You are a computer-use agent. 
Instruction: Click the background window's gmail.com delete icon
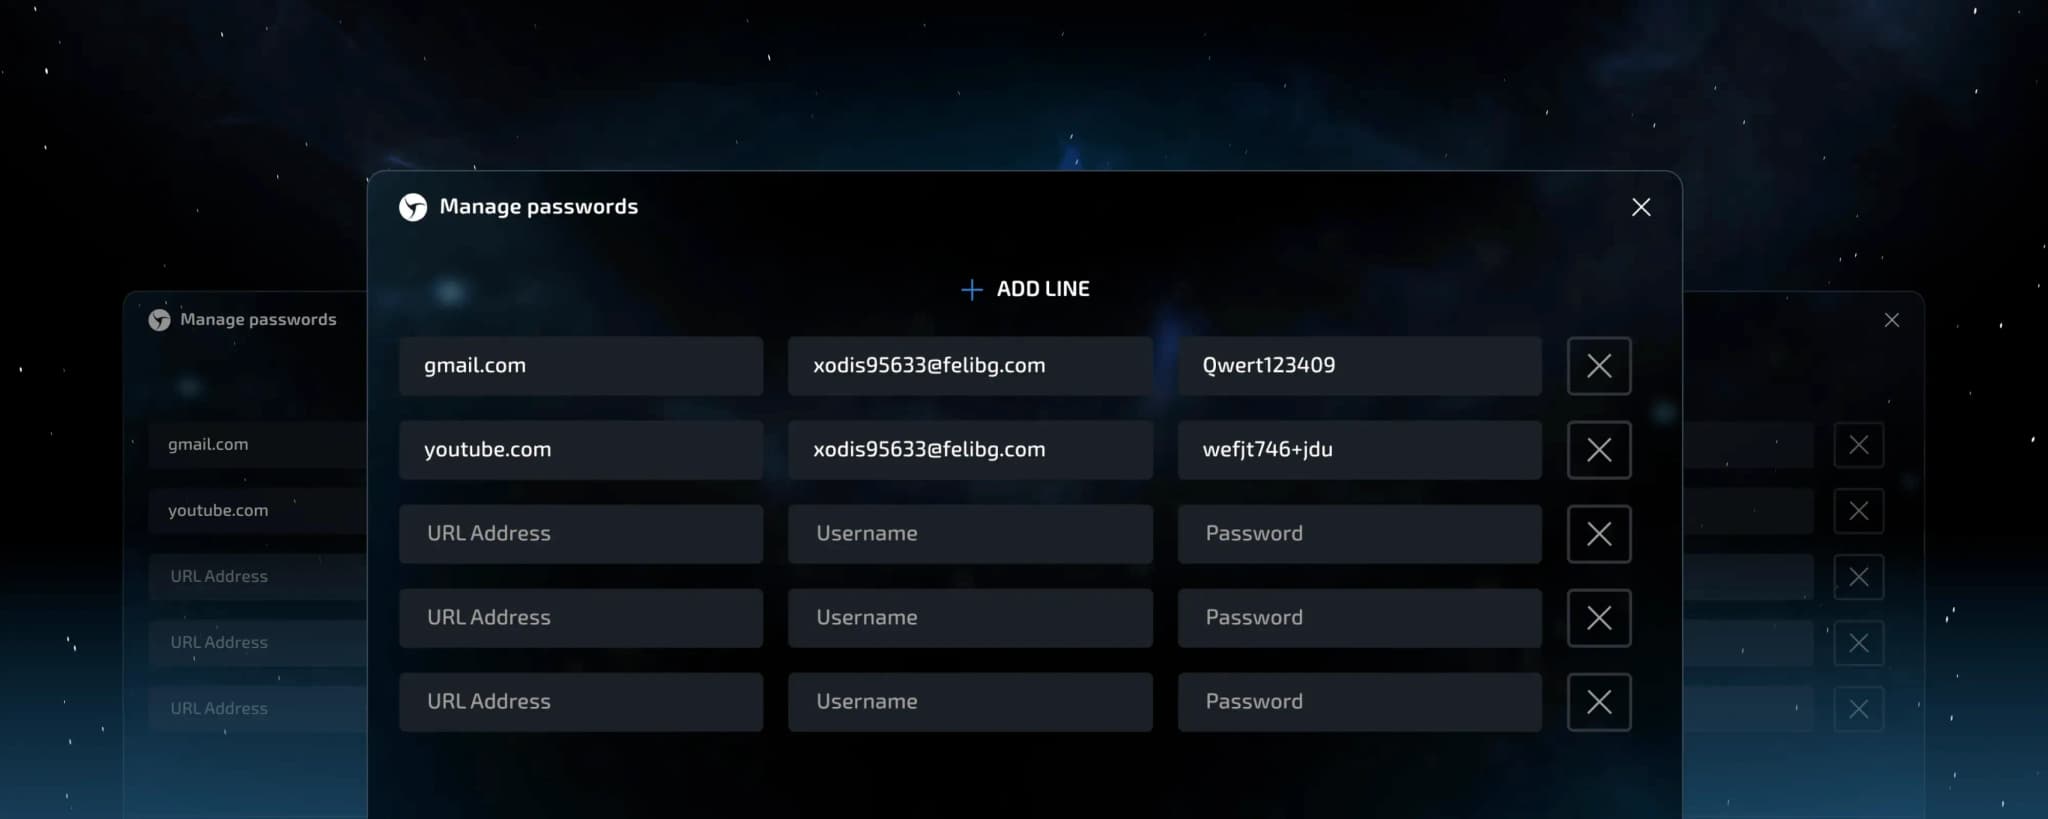point(1858,445)
